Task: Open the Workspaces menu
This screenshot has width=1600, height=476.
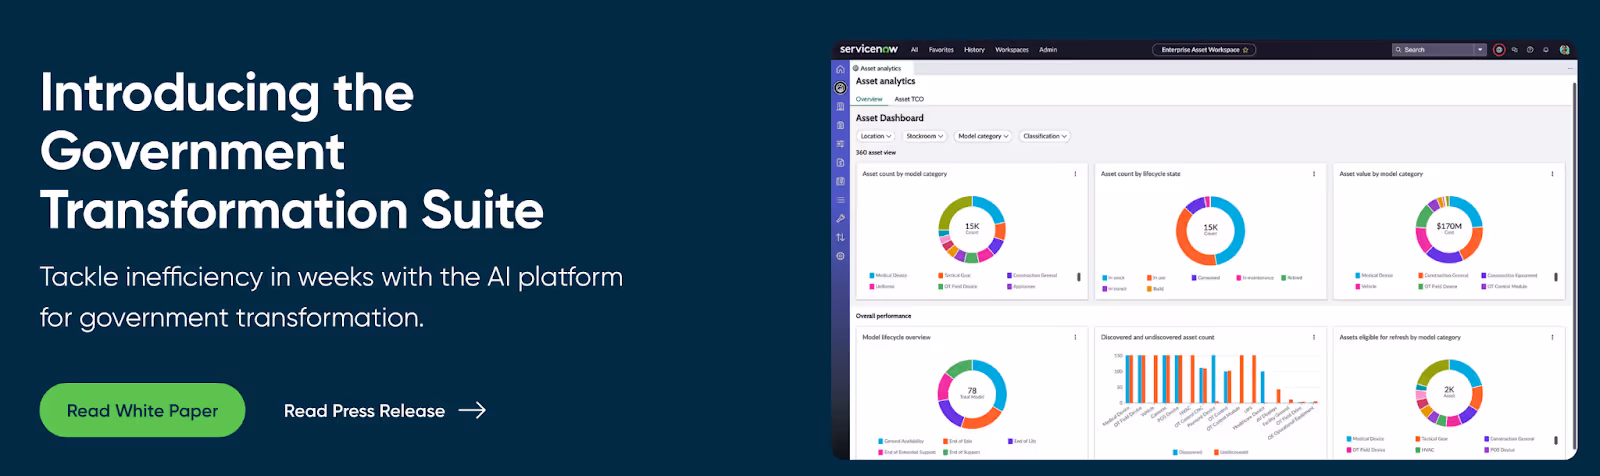Action: click(x=1012, y=49)
